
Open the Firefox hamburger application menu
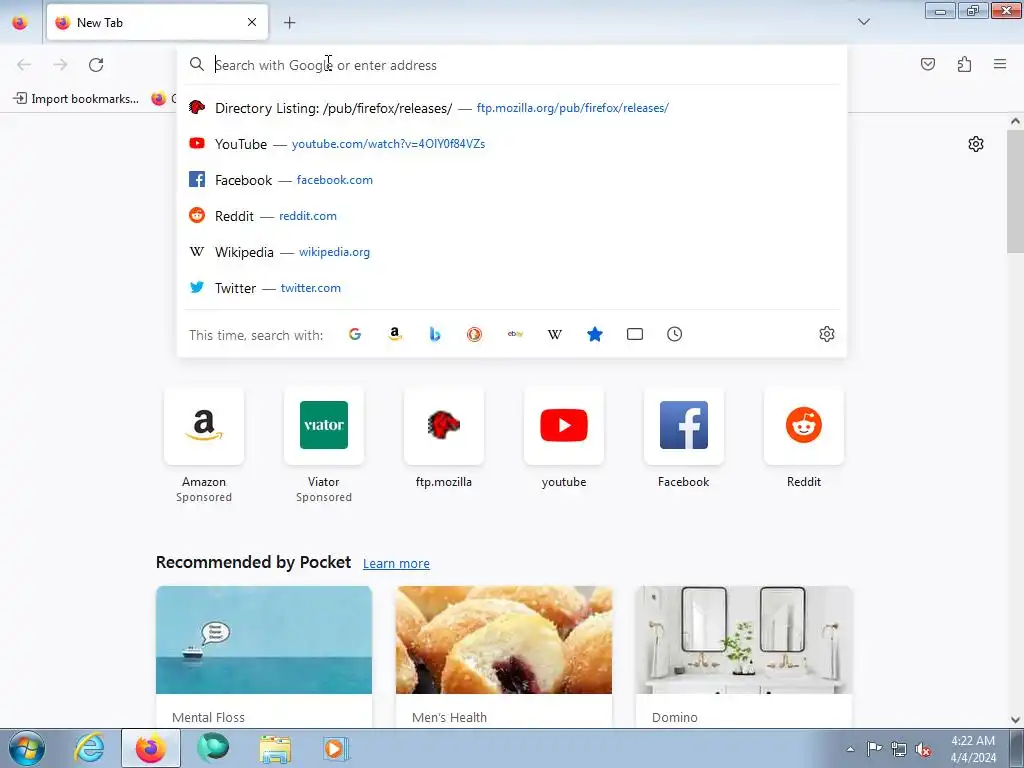click(x=1000, y=64)
